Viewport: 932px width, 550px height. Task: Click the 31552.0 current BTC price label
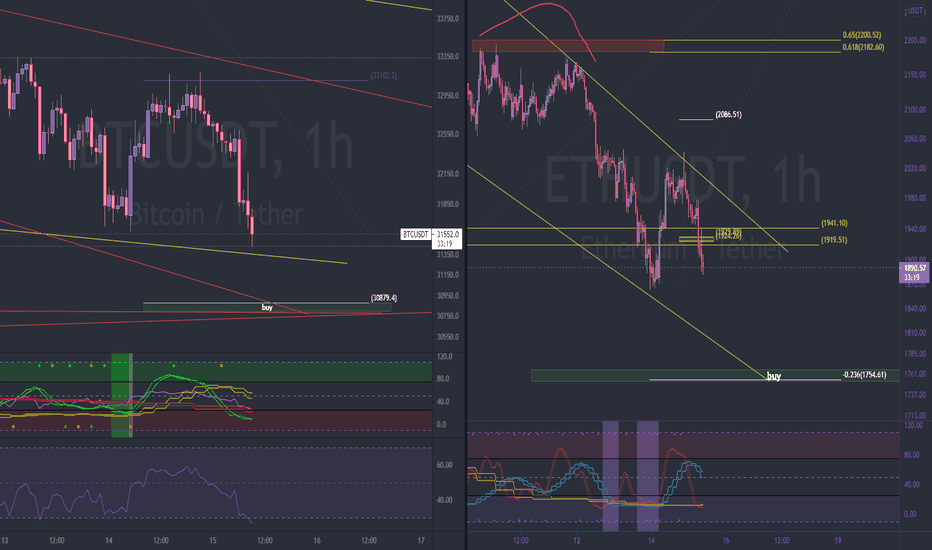(447, 234)
